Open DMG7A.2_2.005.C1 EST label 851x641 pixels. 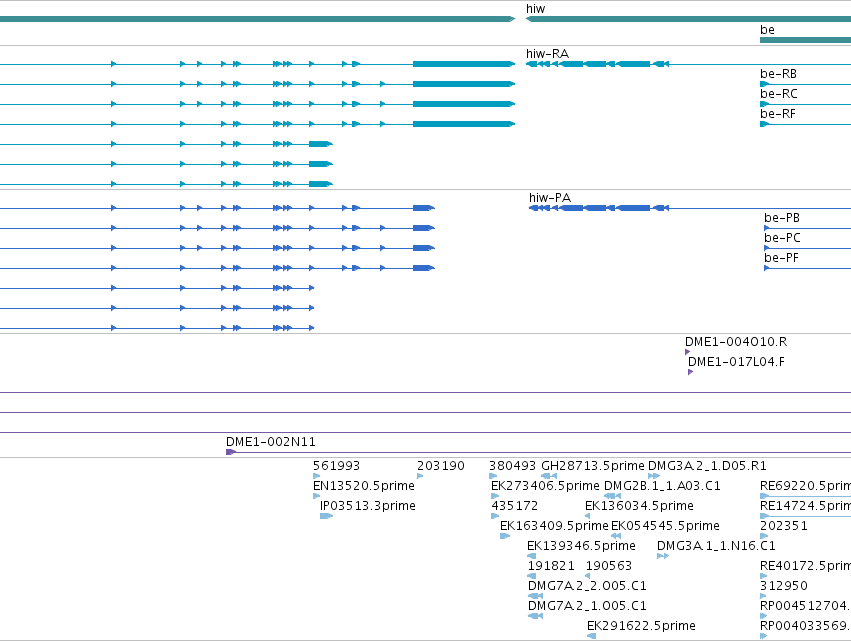tap(587, 586)
